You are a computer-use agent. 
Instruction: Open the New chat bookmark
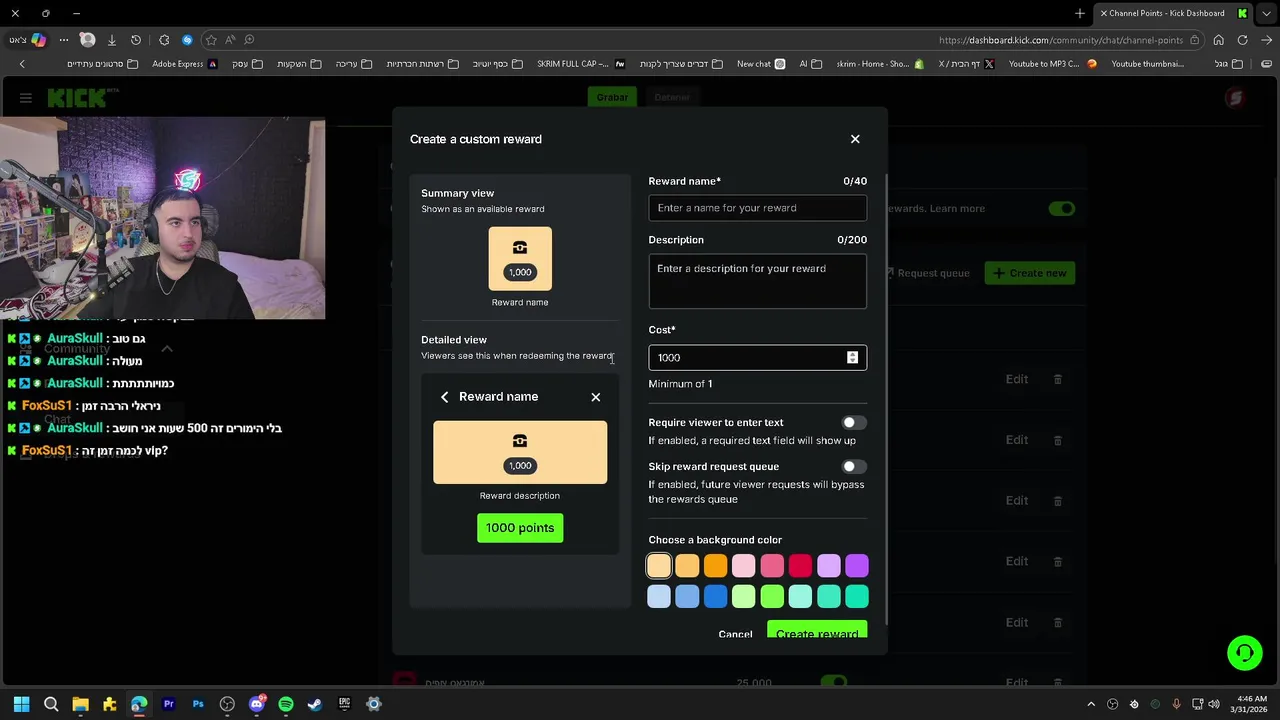click(761, 64)
